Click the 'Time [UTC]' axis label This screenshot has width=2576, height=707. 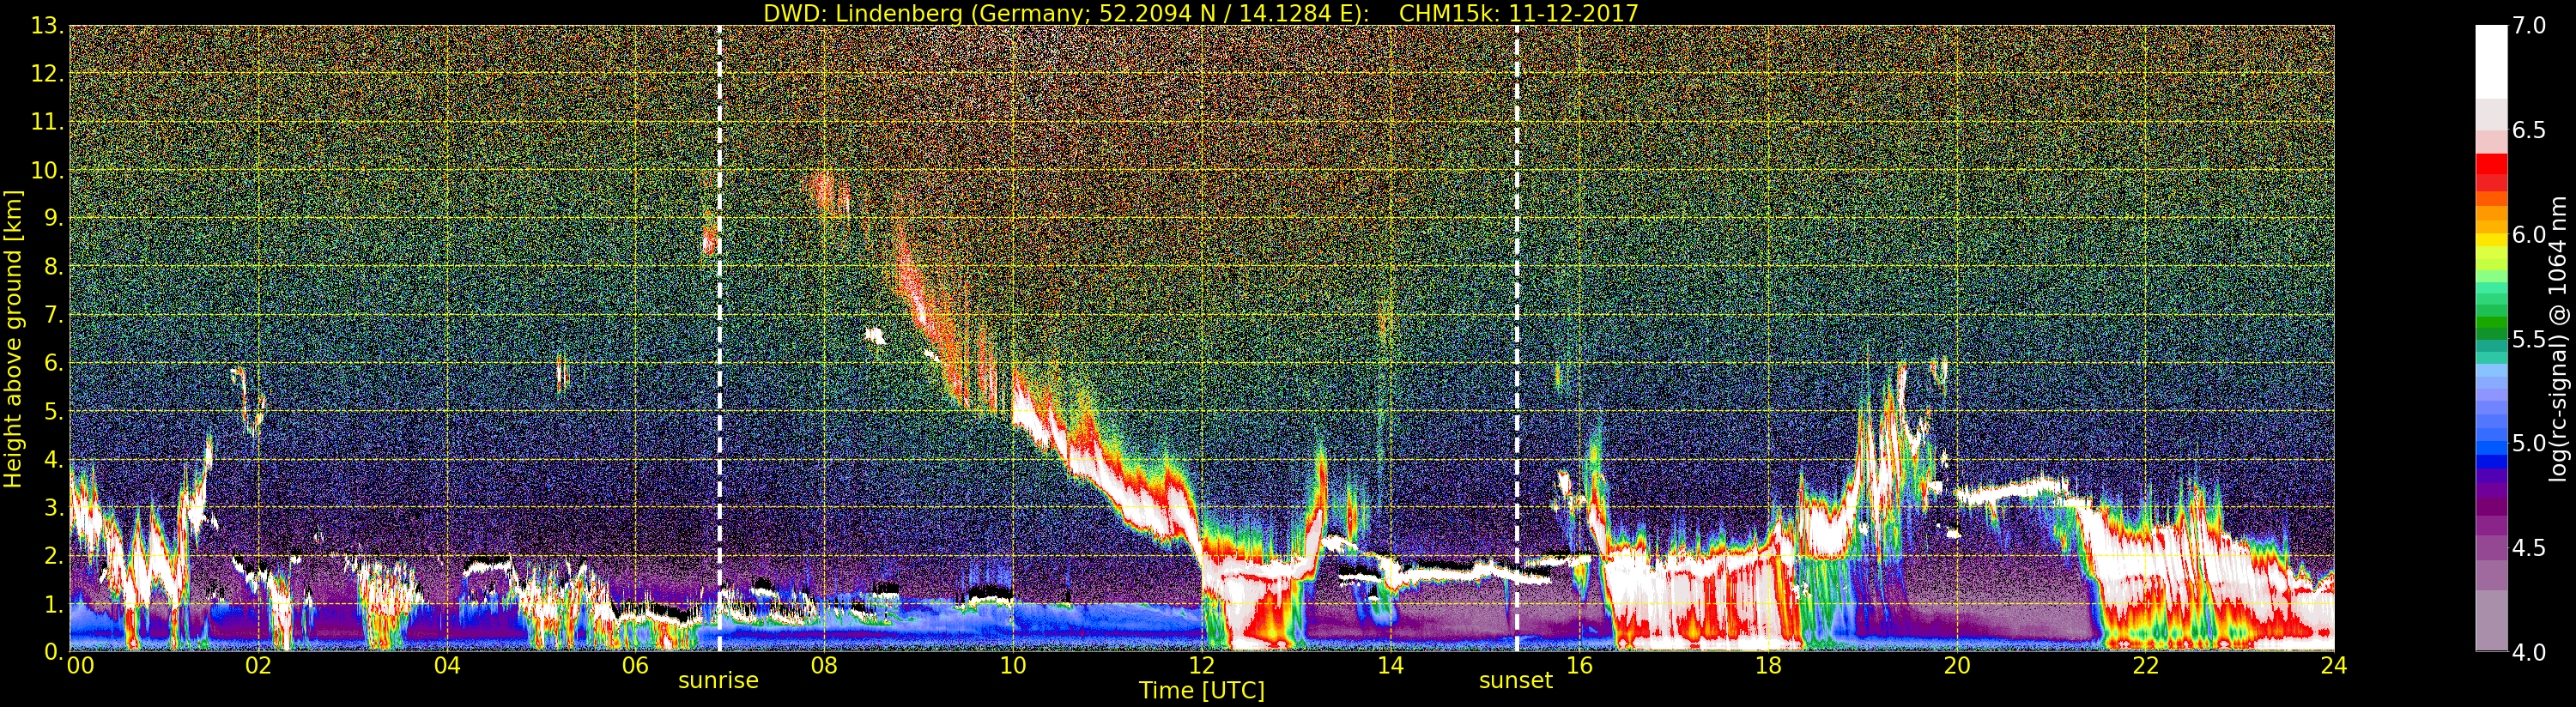(1202, 691)
